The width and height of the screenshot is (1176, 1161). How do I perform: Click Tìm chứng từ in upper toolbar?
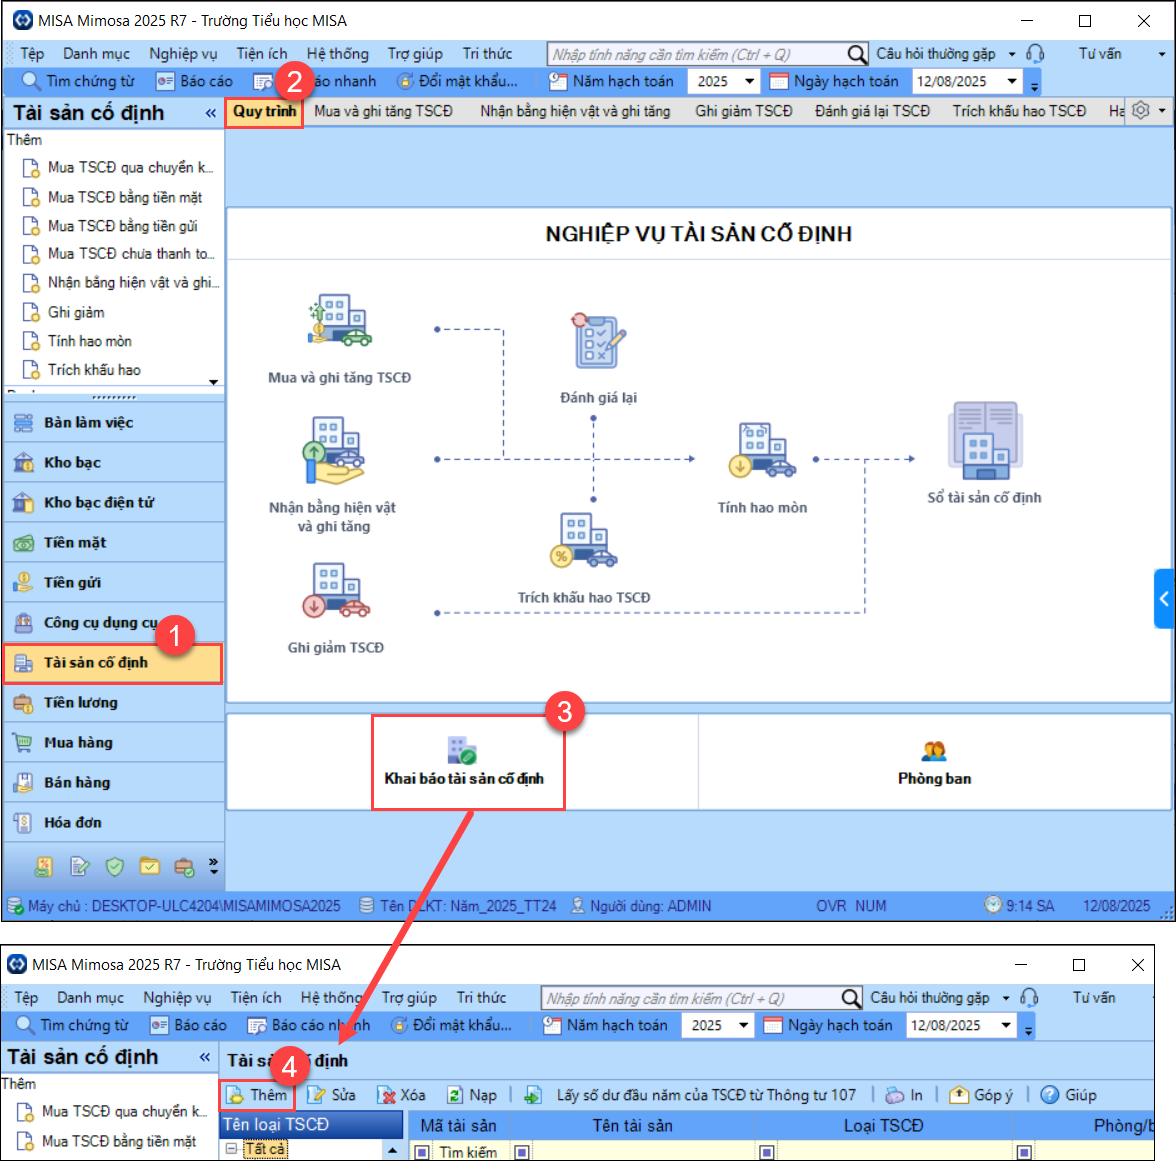[78, 81]
